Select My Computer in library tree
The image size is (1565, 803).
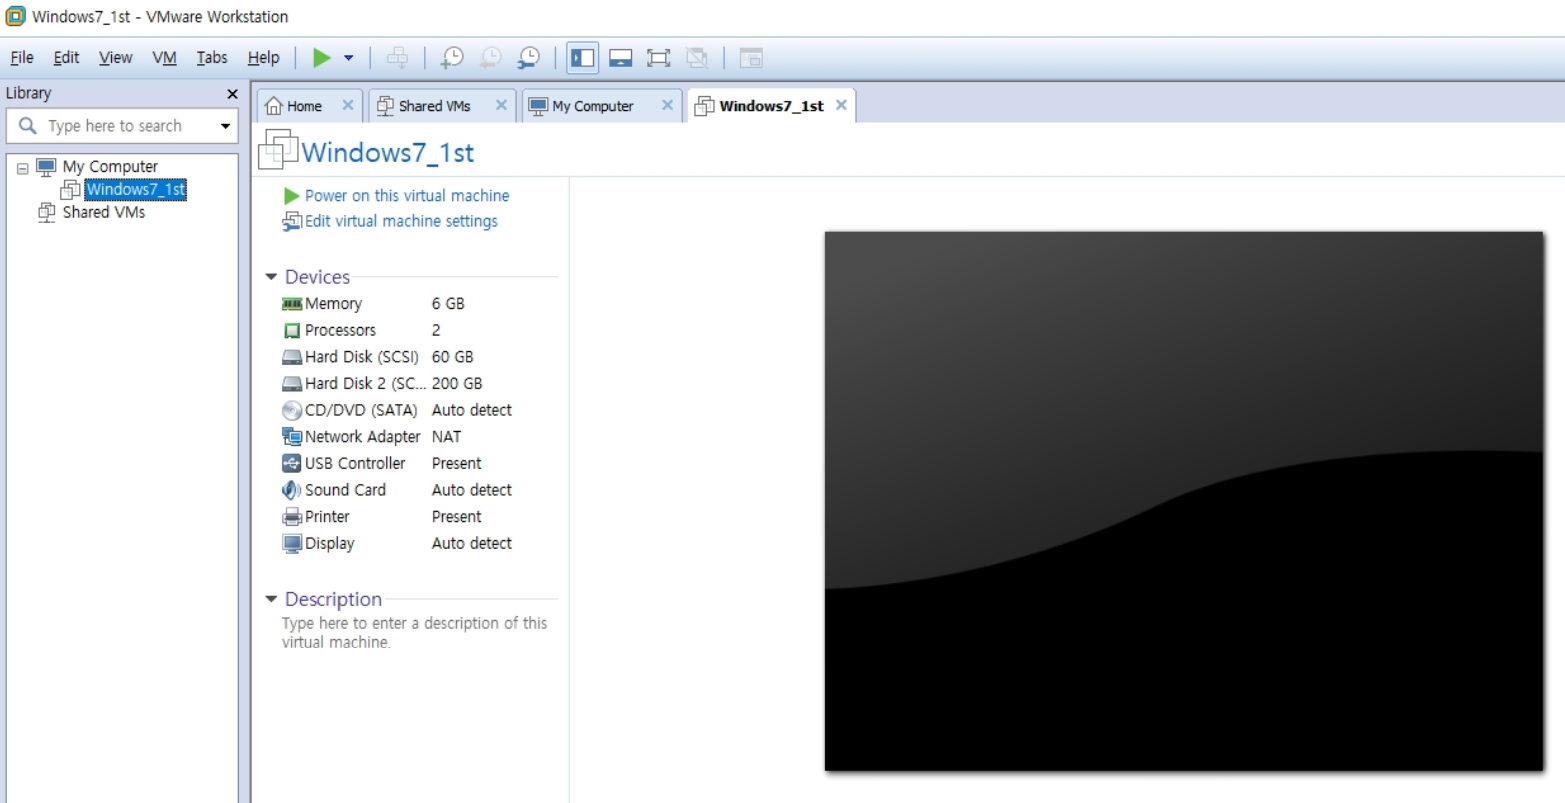110,167
